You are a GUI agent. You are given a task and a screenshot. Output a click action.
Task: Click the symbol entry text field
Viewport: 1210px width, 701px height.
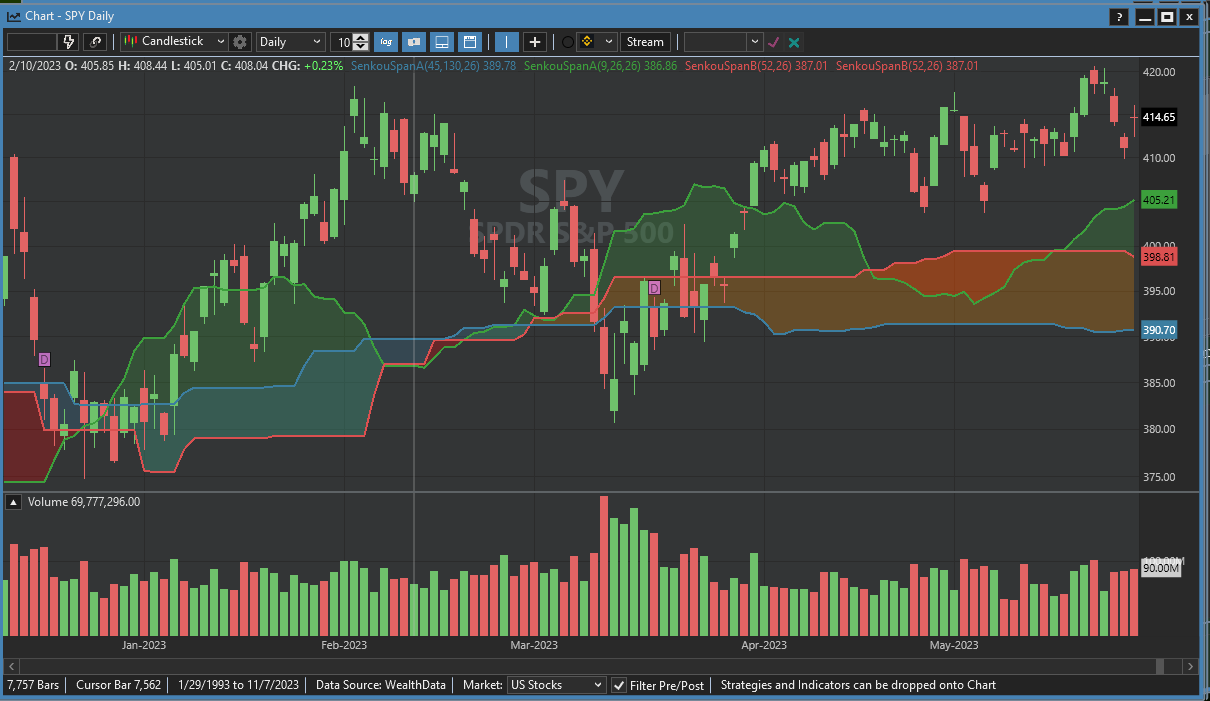32,42
